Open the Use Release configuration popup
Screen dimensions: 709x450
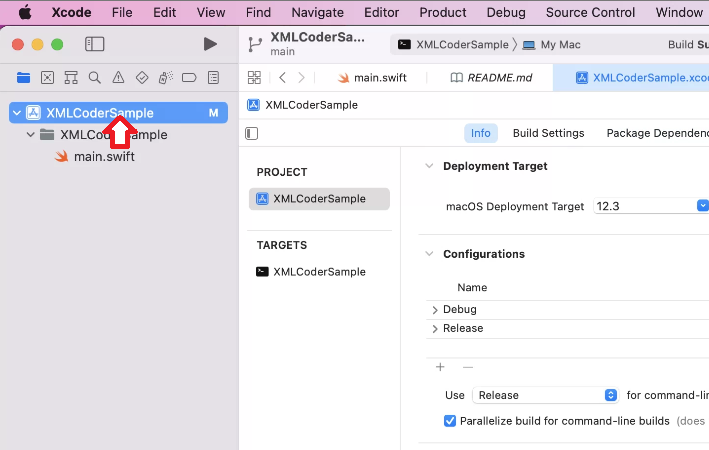tap(545, 395)
